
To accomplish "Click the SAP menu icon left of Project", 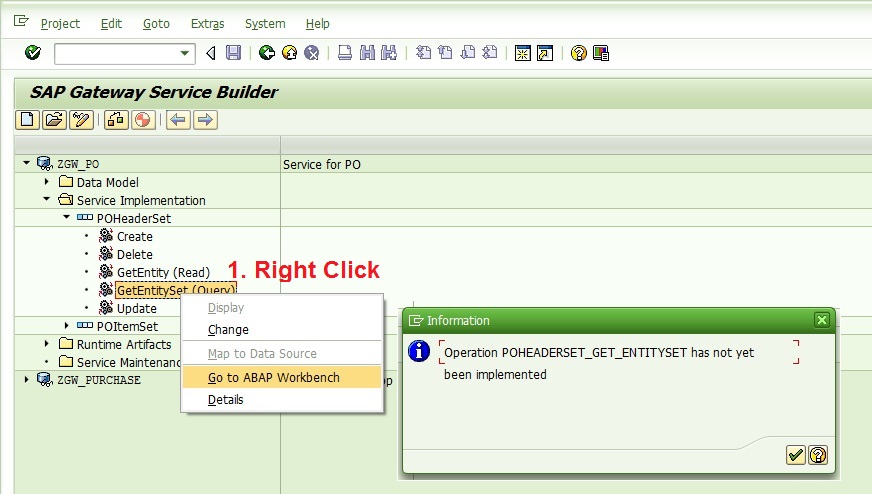I will click(21, 21).
